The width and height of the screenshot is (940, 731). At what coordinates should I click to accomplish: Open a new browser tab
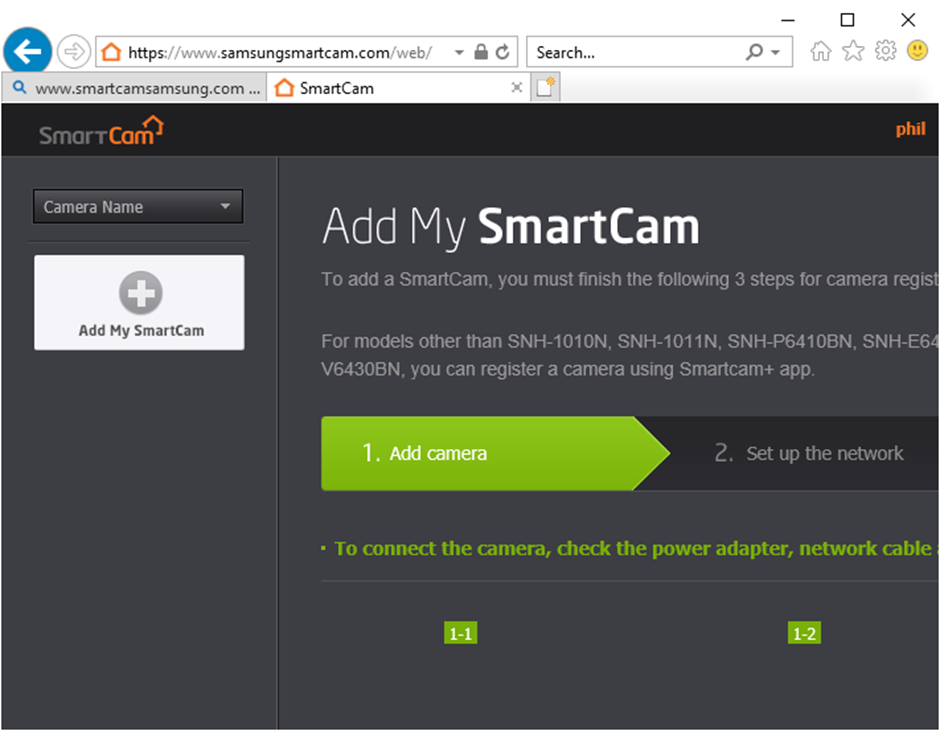[546, 88]
